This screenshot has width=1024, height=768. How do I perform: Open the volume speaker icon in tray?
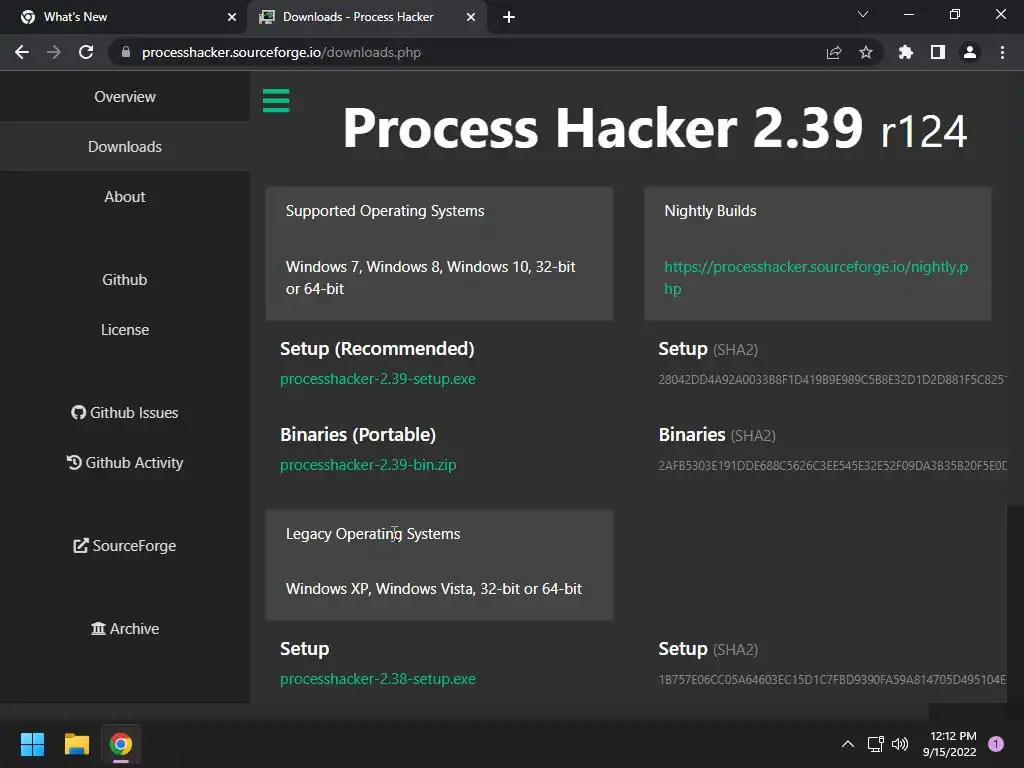900,744
